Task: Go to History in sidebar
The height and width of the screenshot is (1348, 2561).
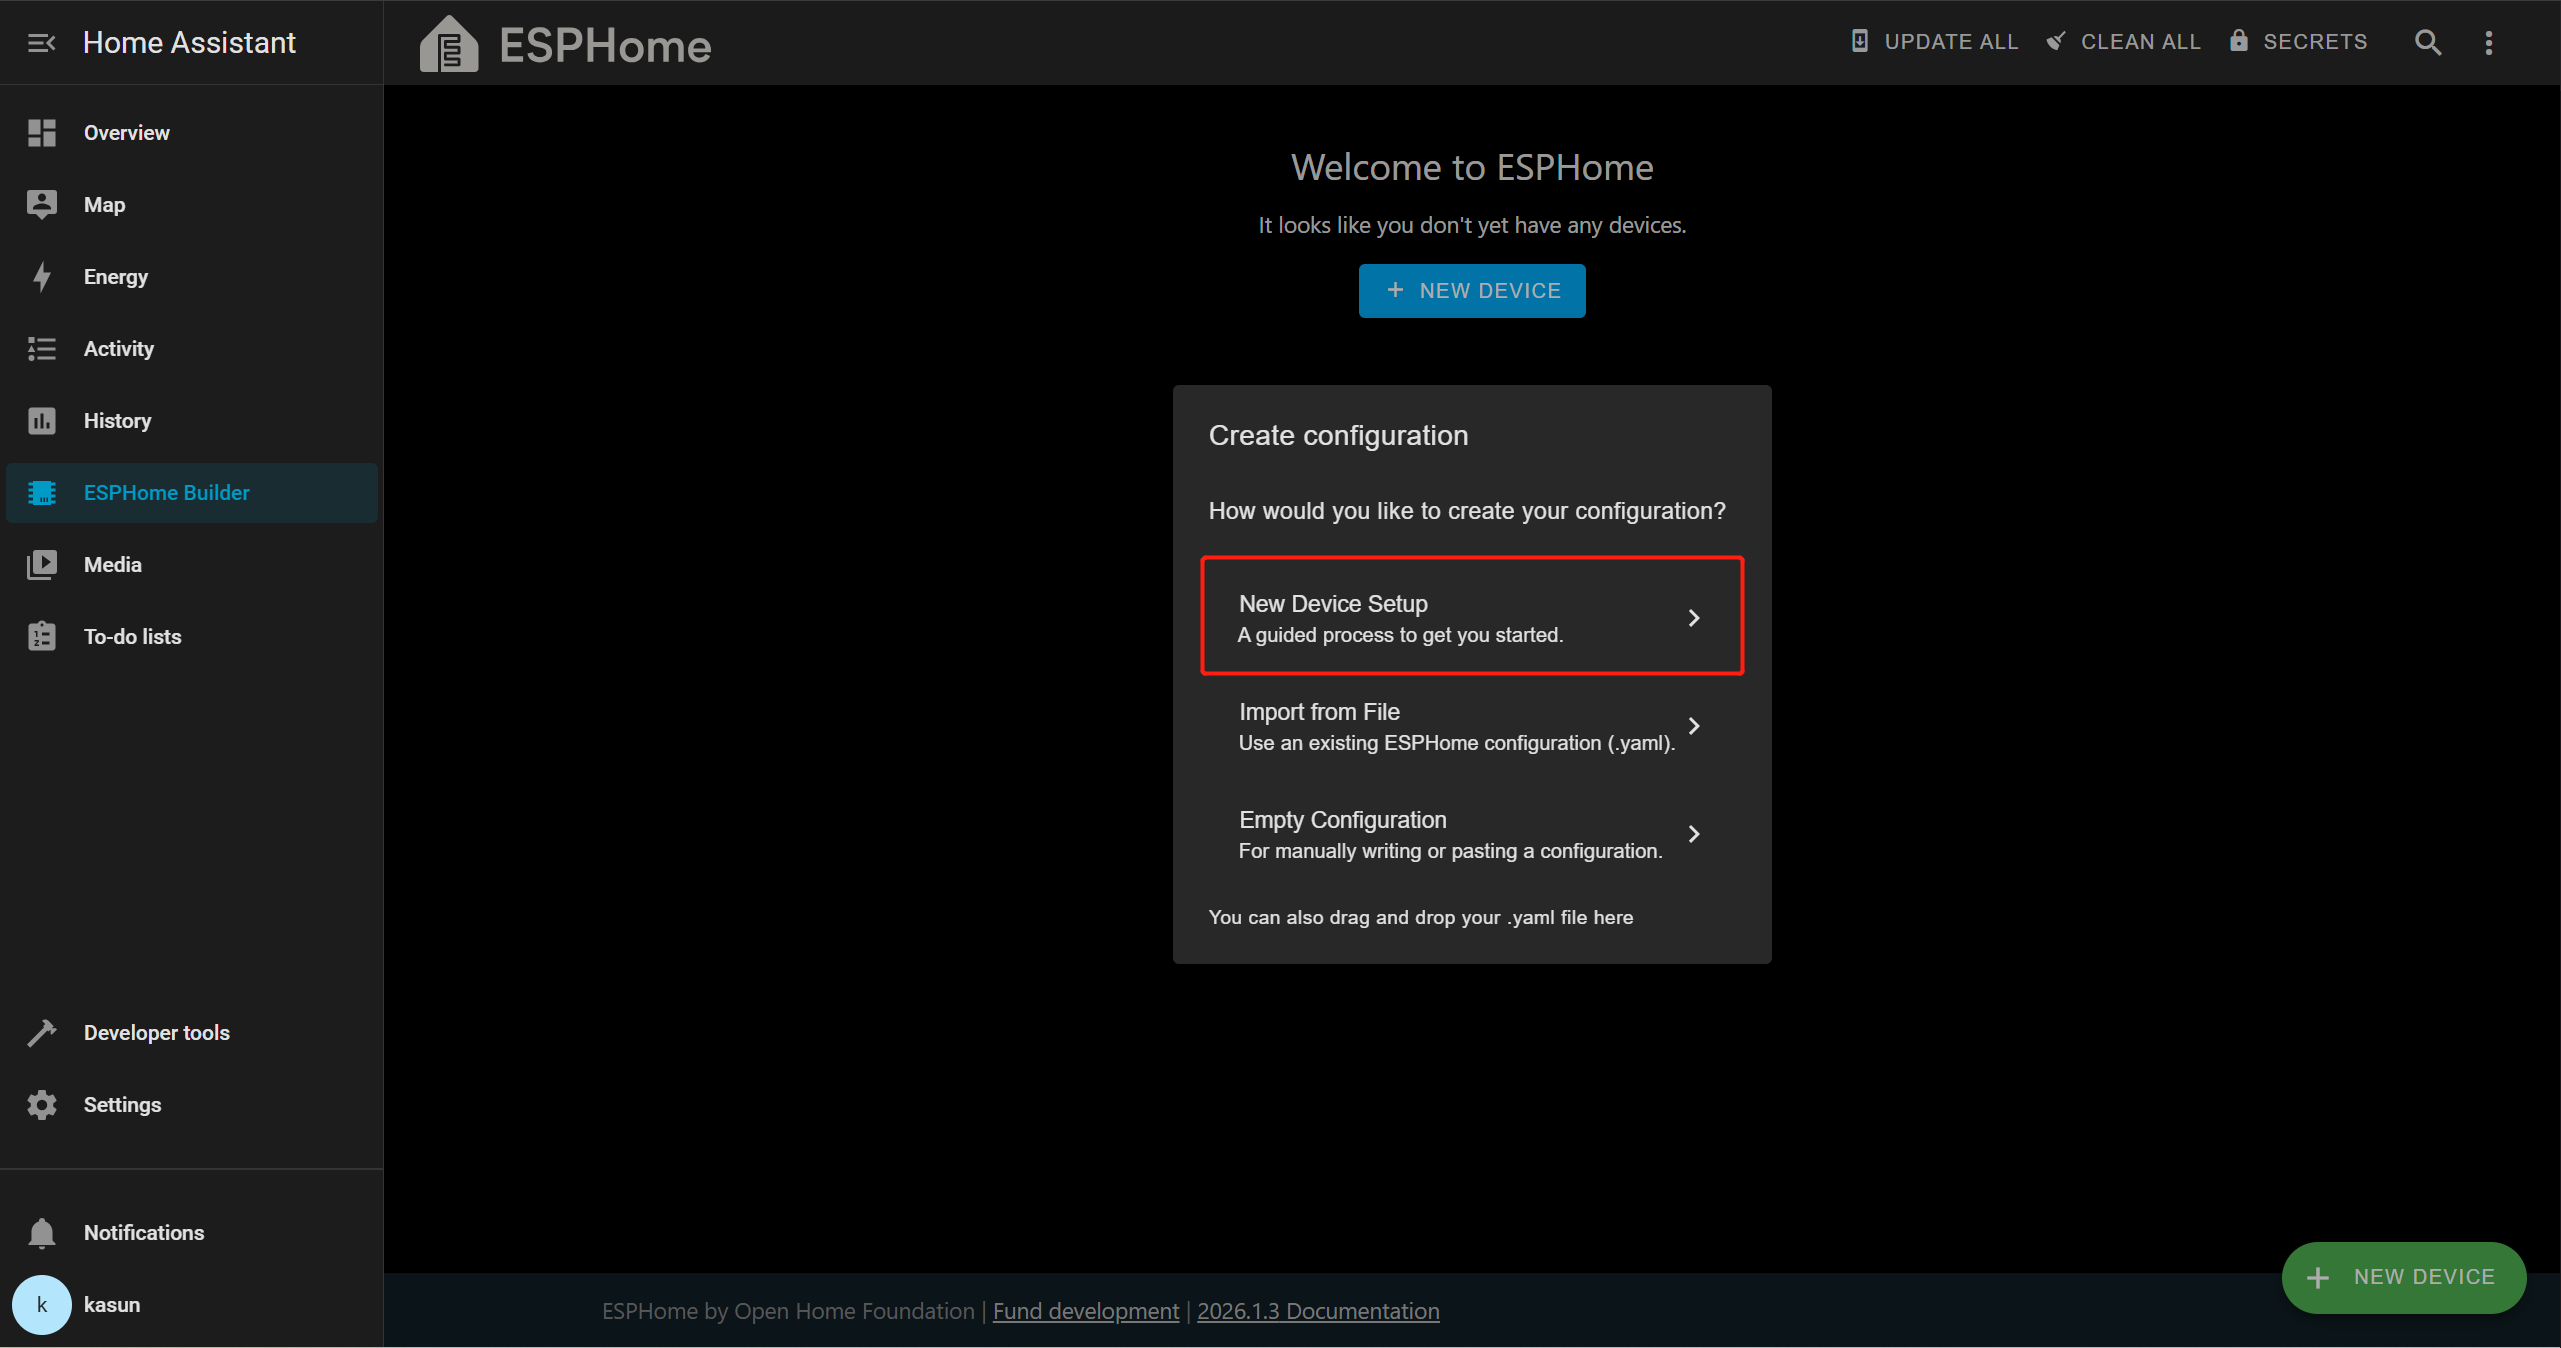Action: 117,421
